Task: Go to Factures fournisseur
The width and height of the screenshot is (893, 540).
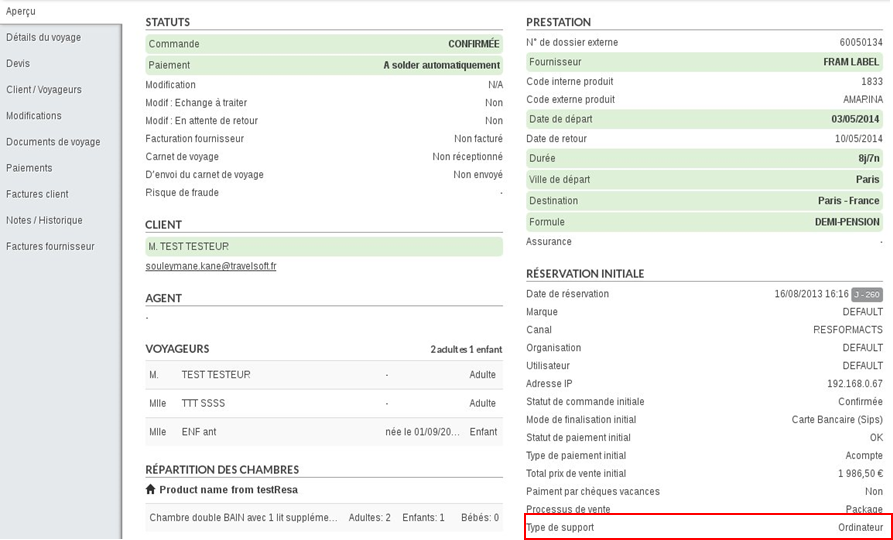Action: point(50,246)
